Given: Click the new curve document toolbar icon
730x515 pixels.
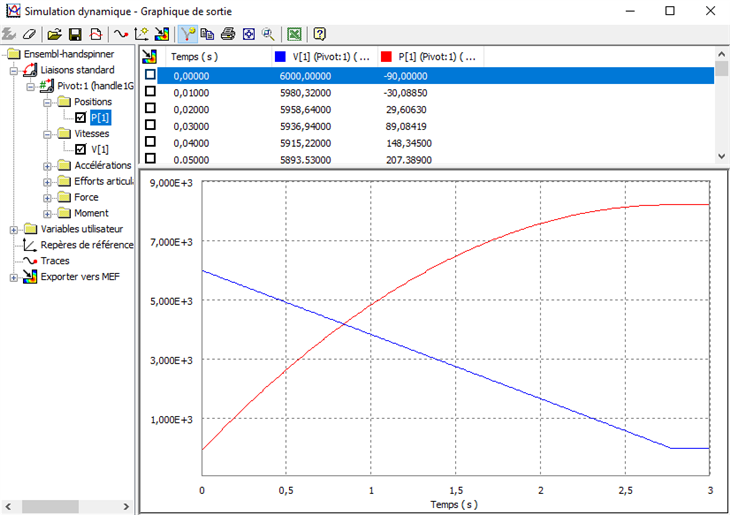Looking at the screenshot, I should click(x=96, y=34).
